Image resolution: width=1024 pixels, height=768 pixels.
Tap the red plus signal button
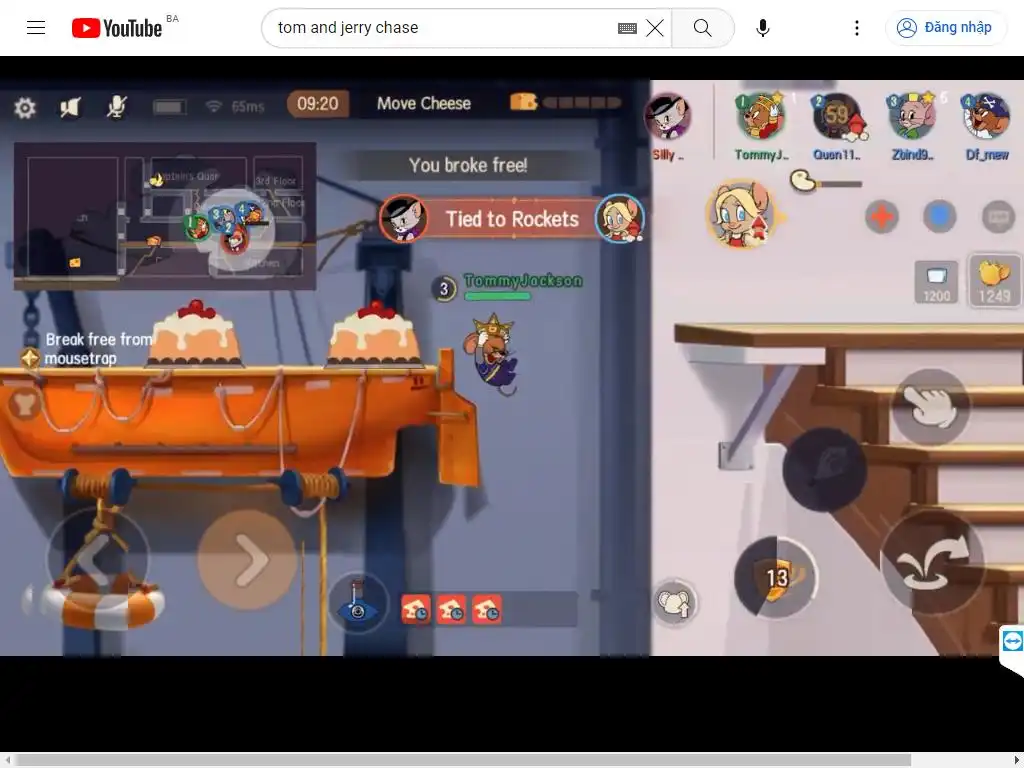pos(882,217)
